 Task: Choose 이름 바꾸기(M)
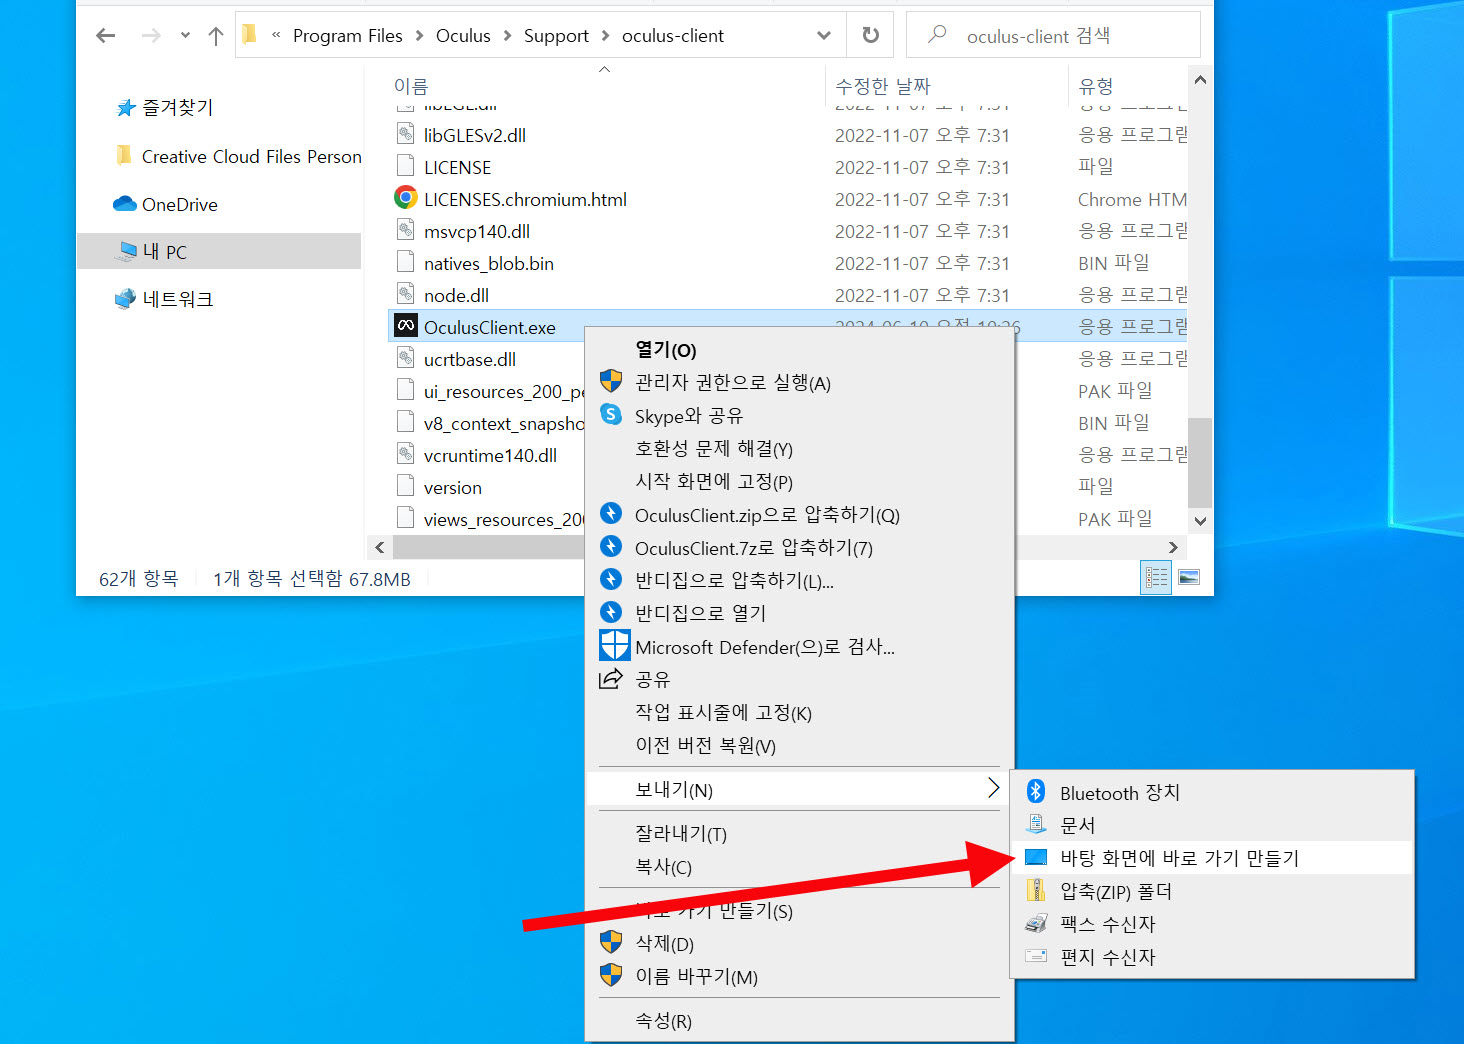pyautogui.click(x=799, y=977)
